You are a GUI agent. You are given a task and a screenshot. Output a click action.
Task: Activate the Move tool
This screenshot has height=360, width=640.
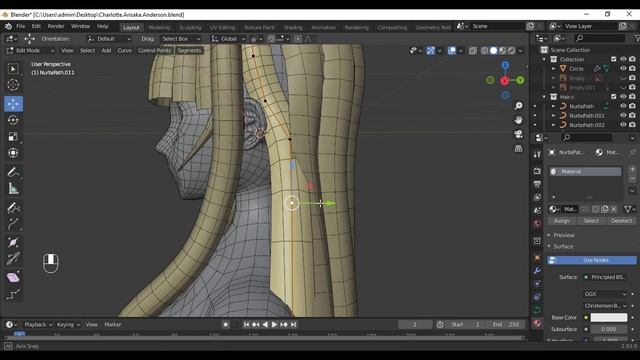point(13,104)
